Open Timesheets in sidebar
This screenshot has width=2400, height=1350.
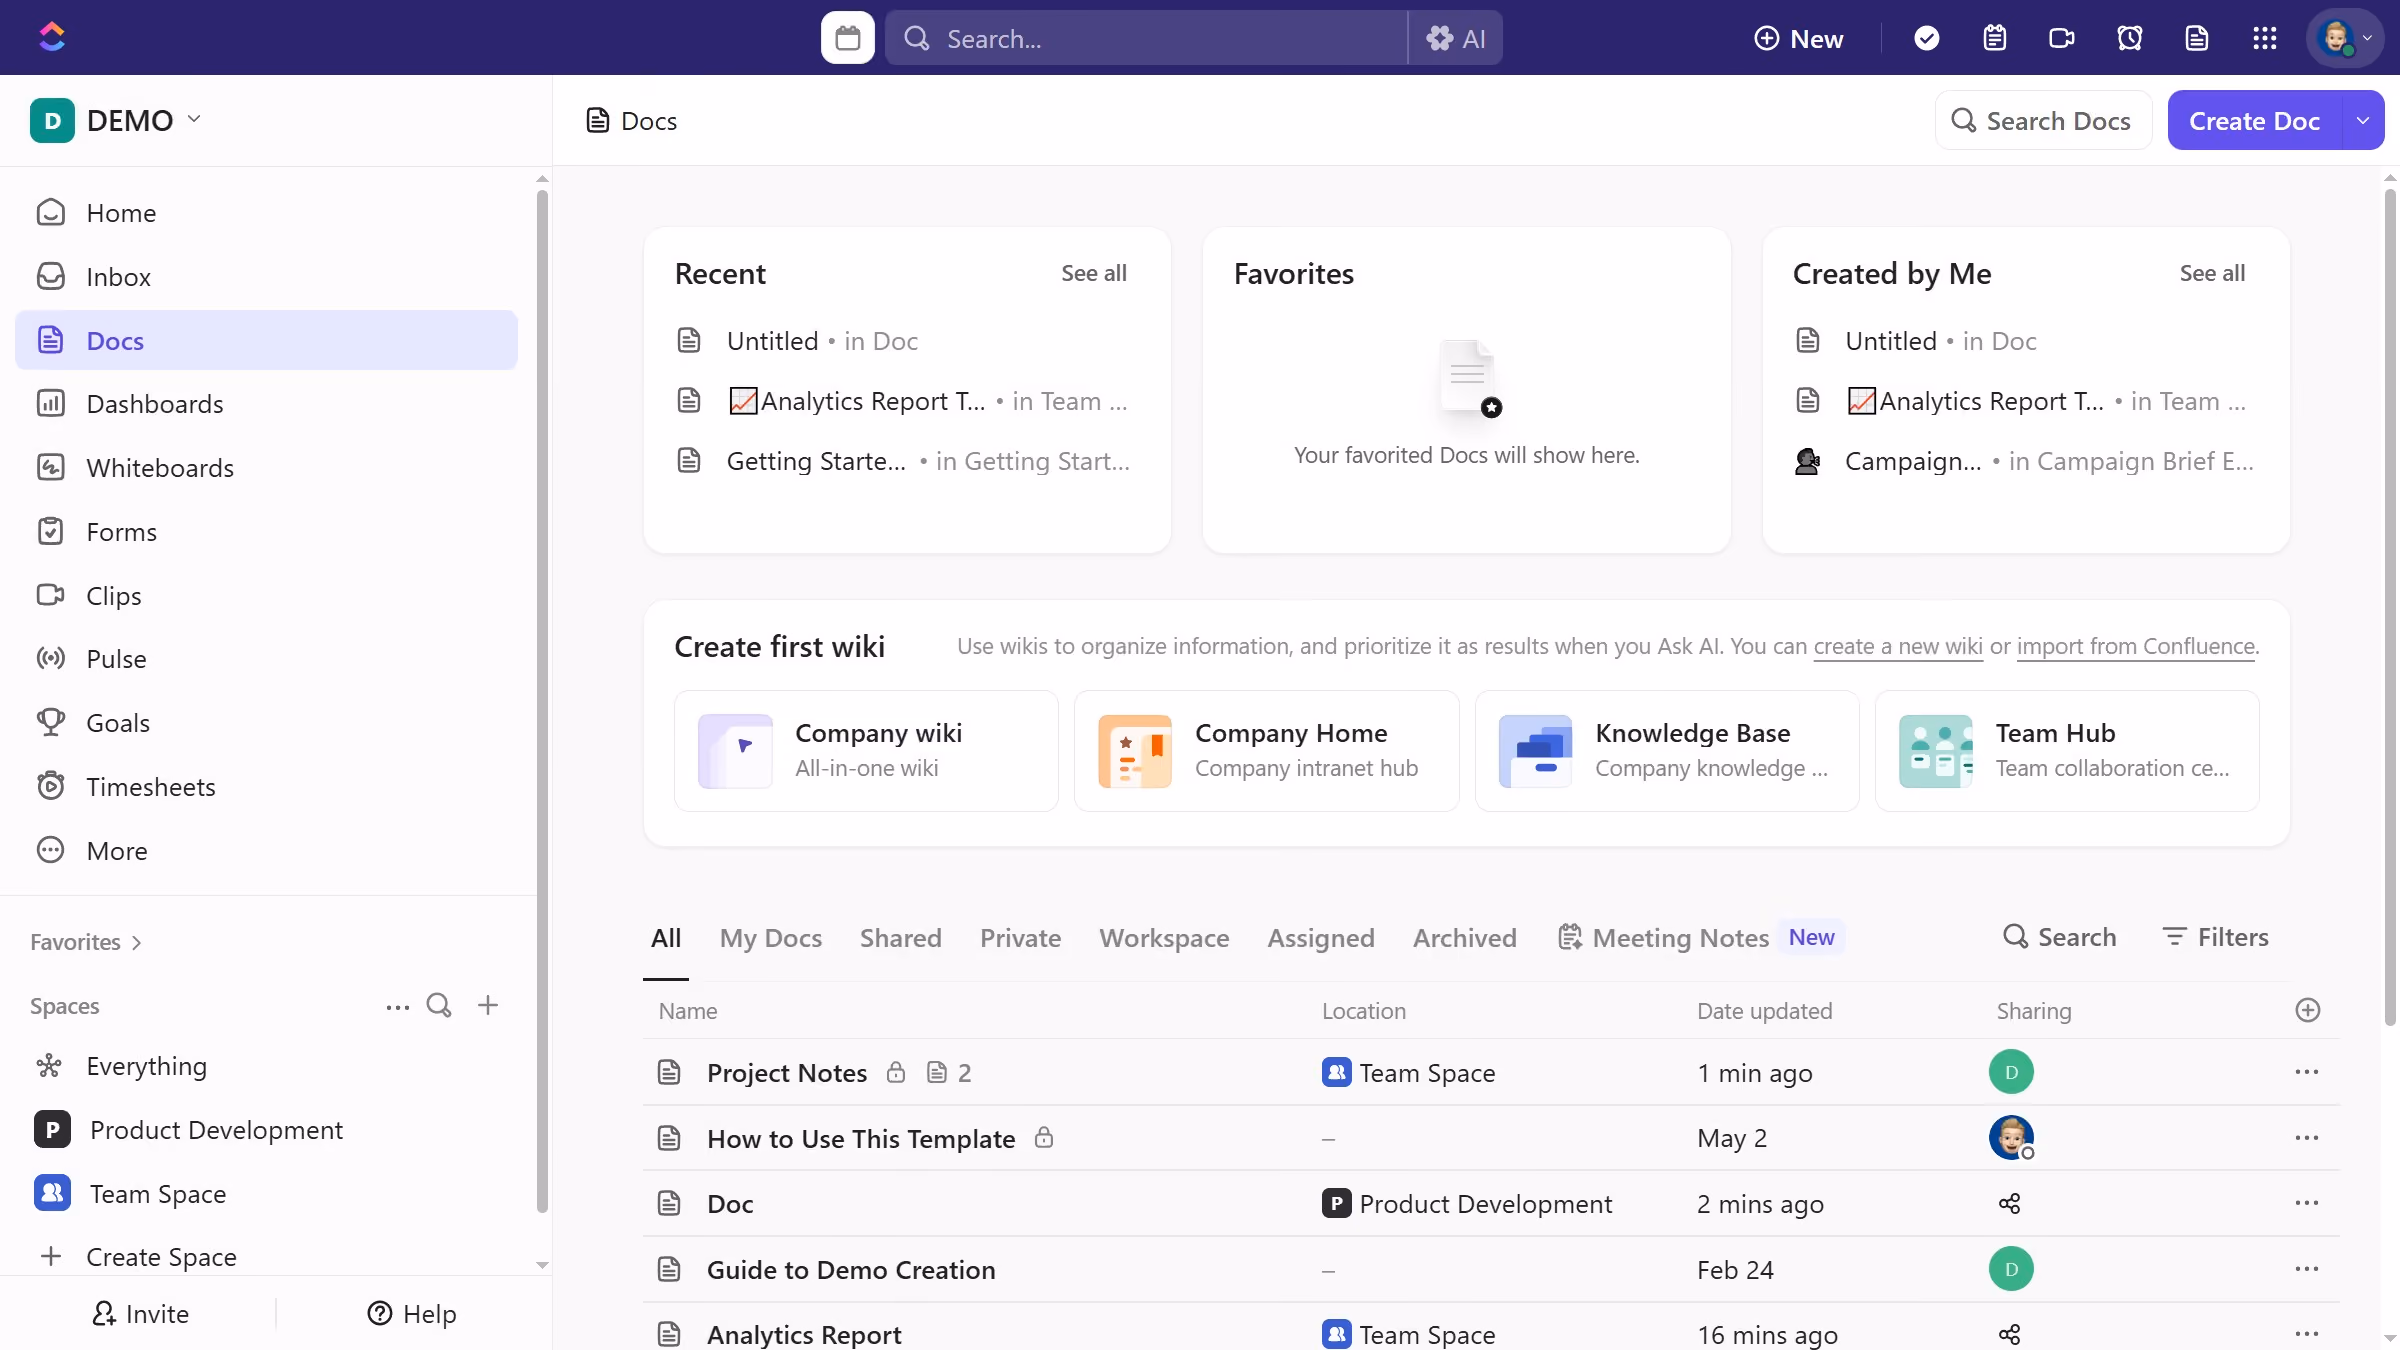coord(266,787)
